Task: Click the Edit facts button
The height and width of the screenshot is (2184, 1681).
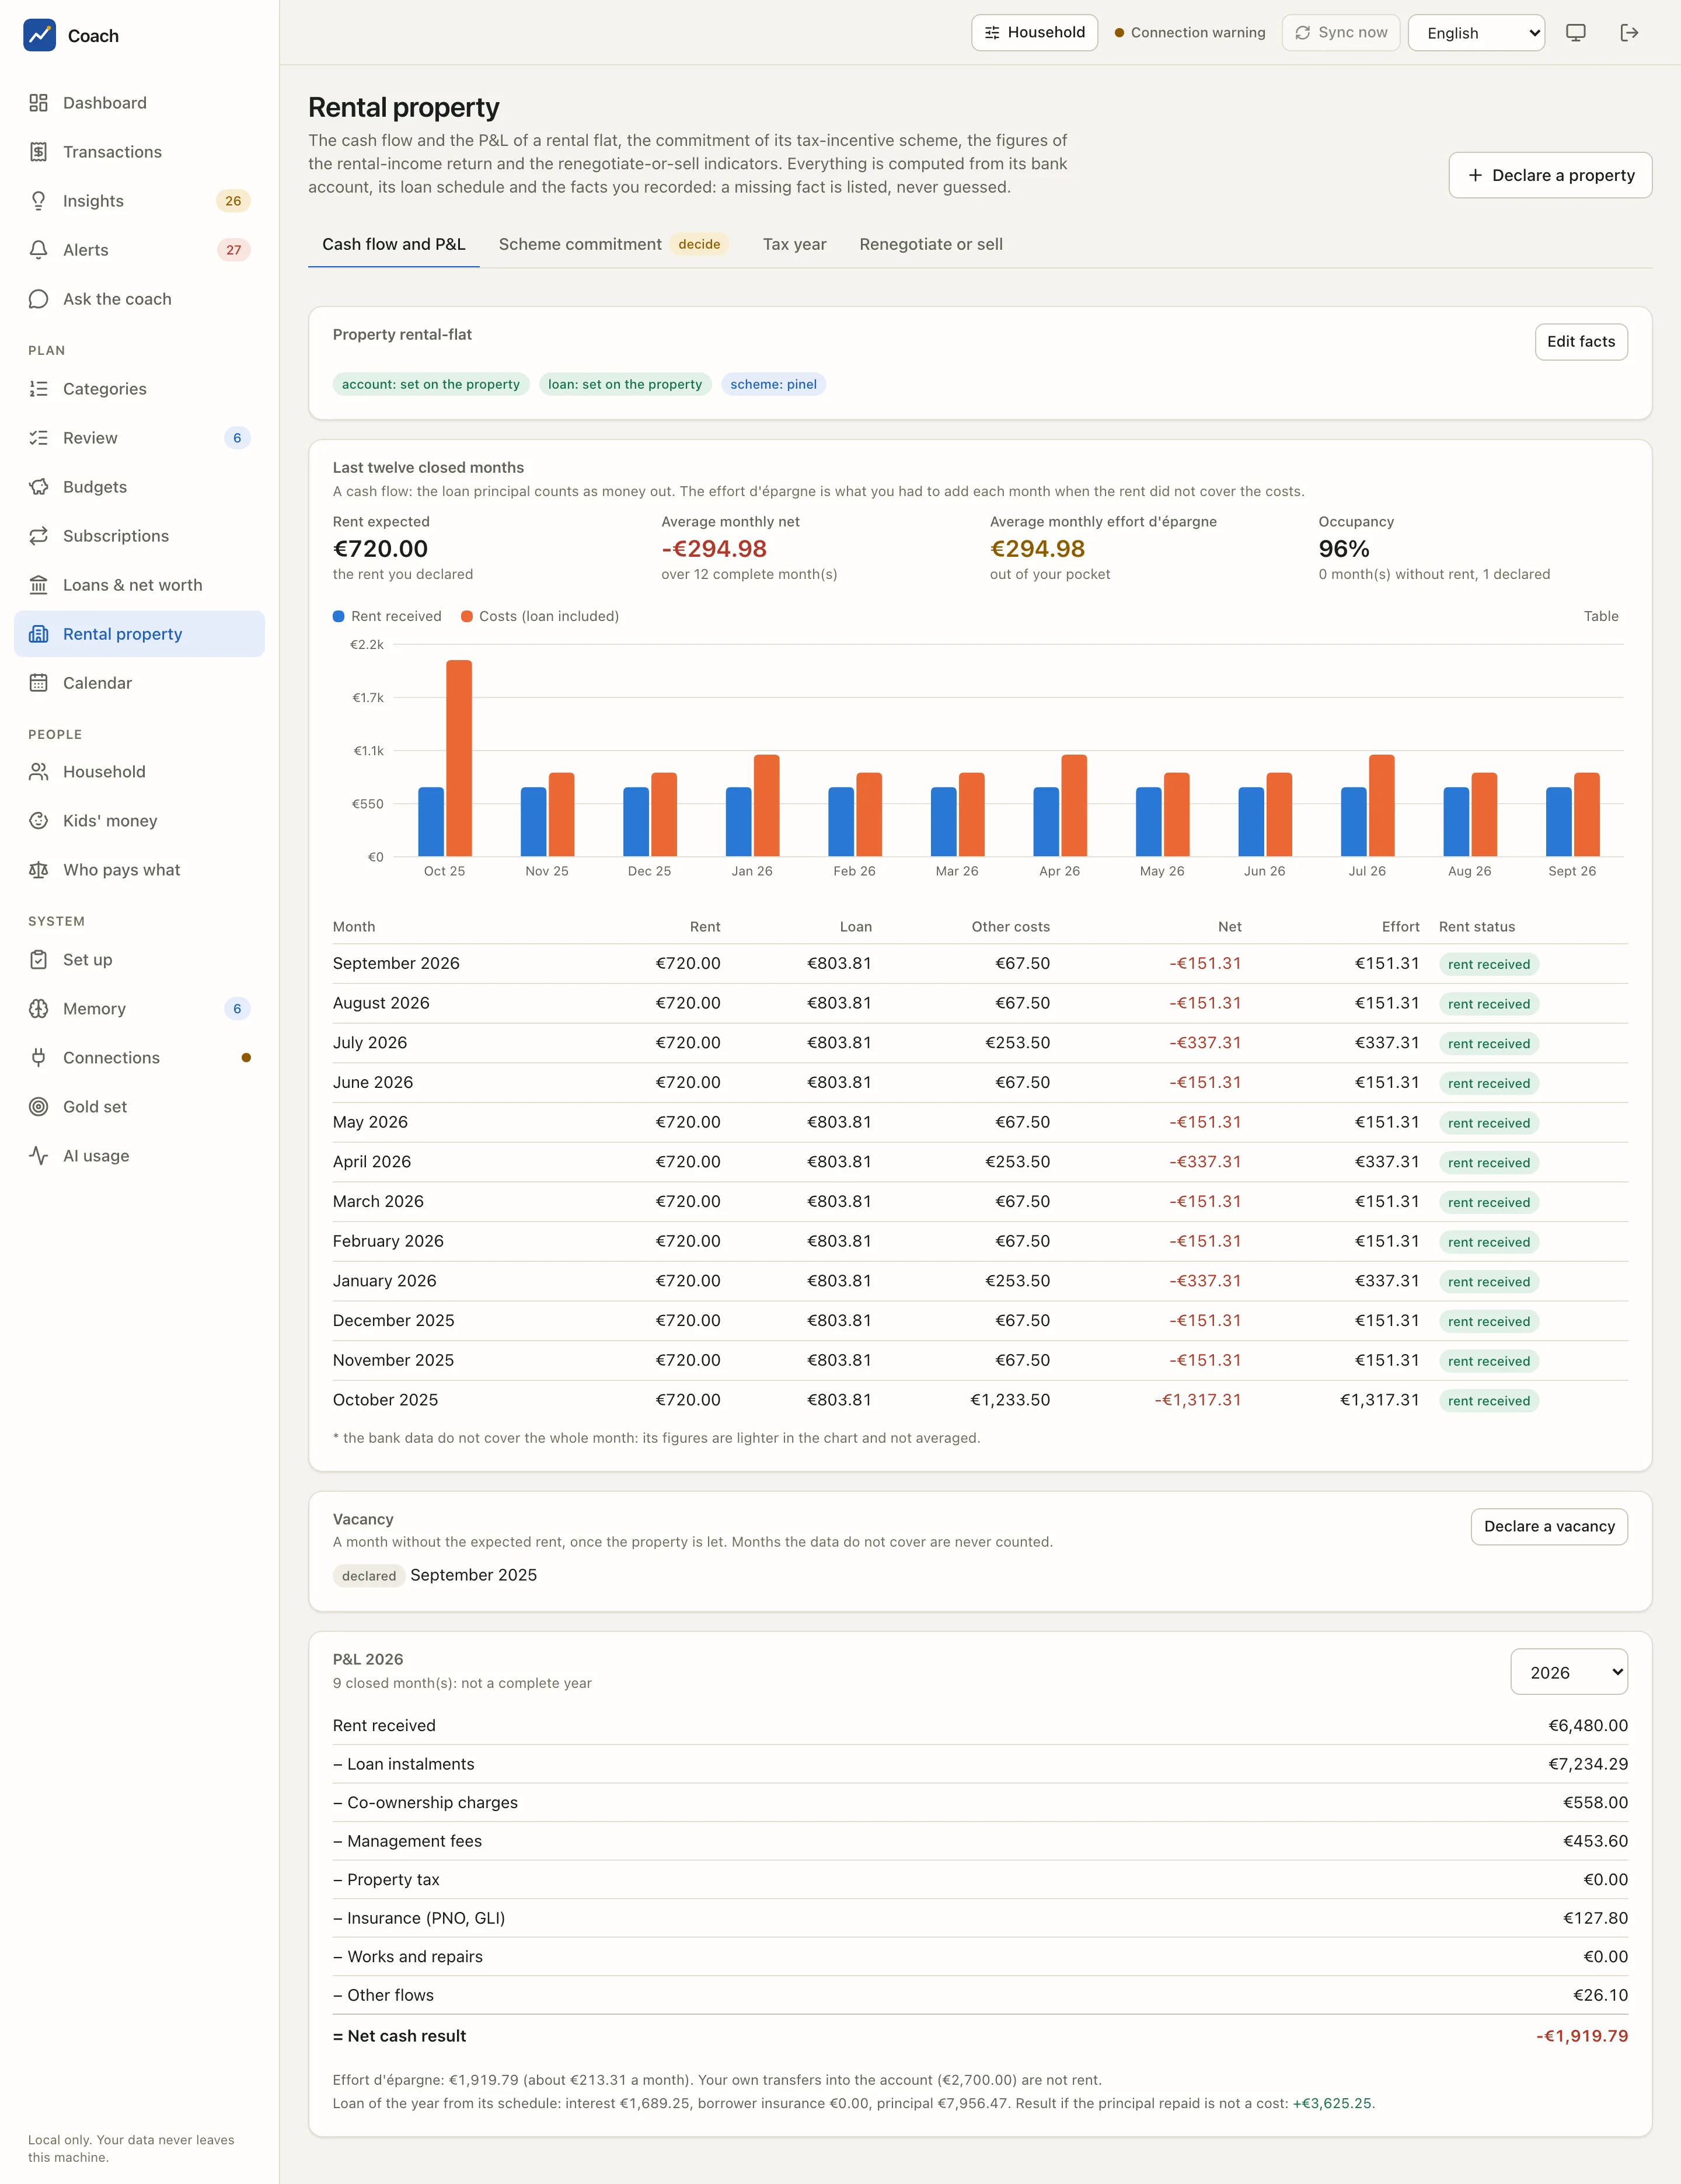Action: pos(1581,342)
